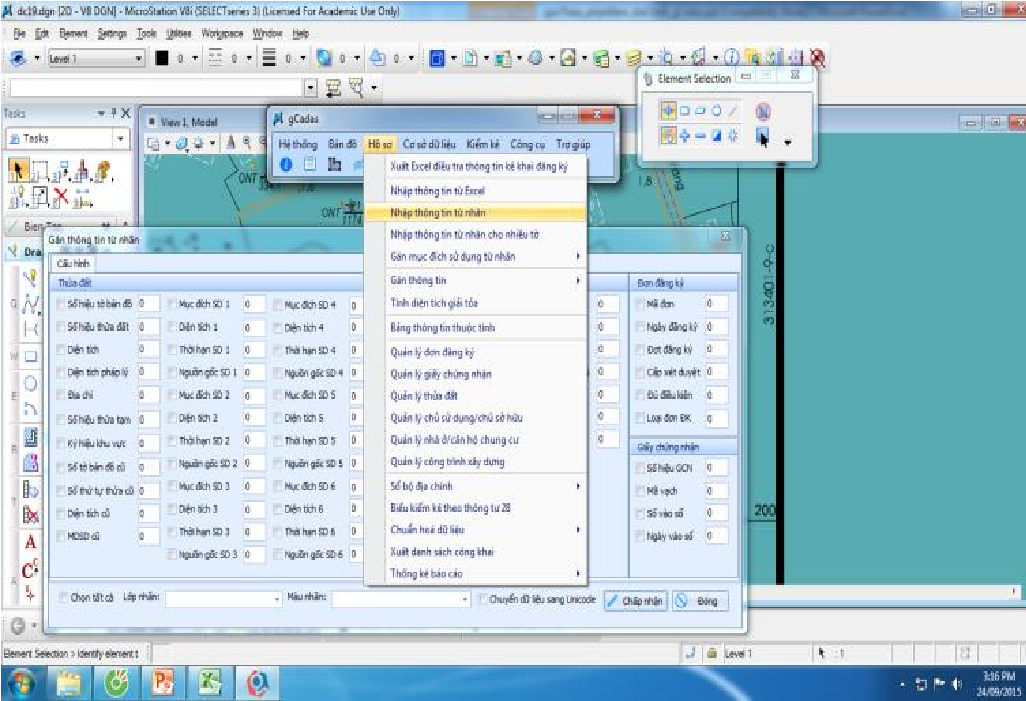
Task: Click the red delete element icon in the left toolbar
Action: point(31,515)
